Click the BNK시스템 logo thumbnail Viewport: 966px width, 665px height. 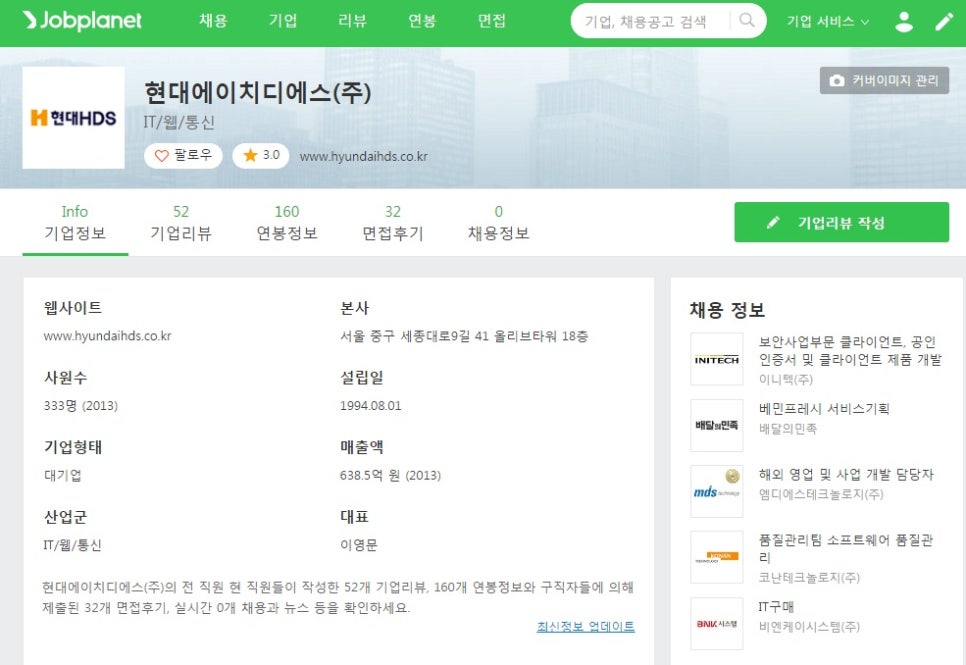(716, 624)
